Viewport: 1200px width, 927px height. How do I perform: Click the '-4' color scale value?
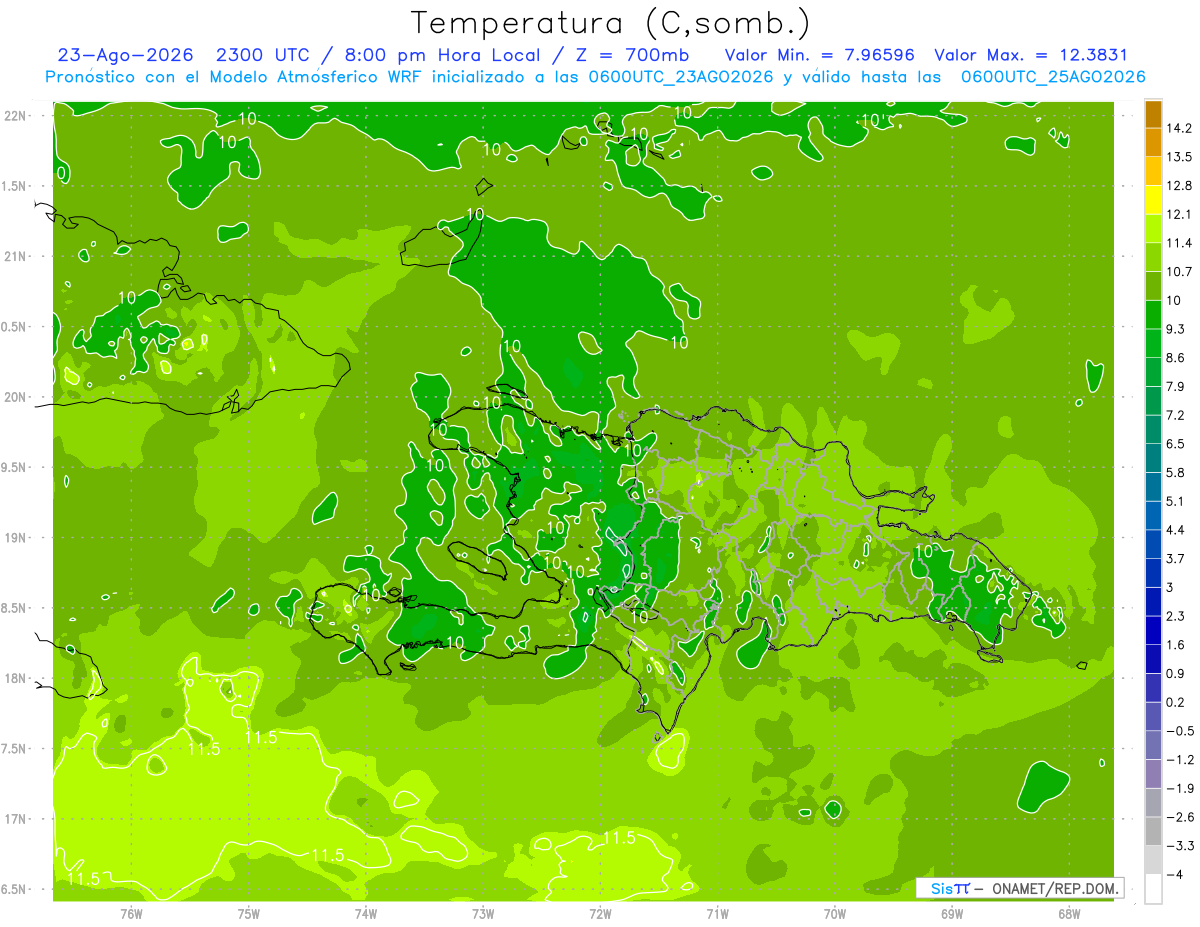(1175, 875)
